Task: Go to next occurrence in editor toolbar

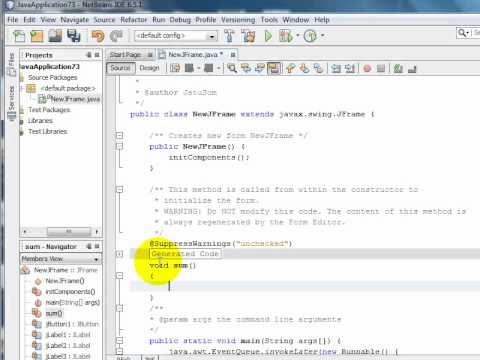Action: pos(260,68)
